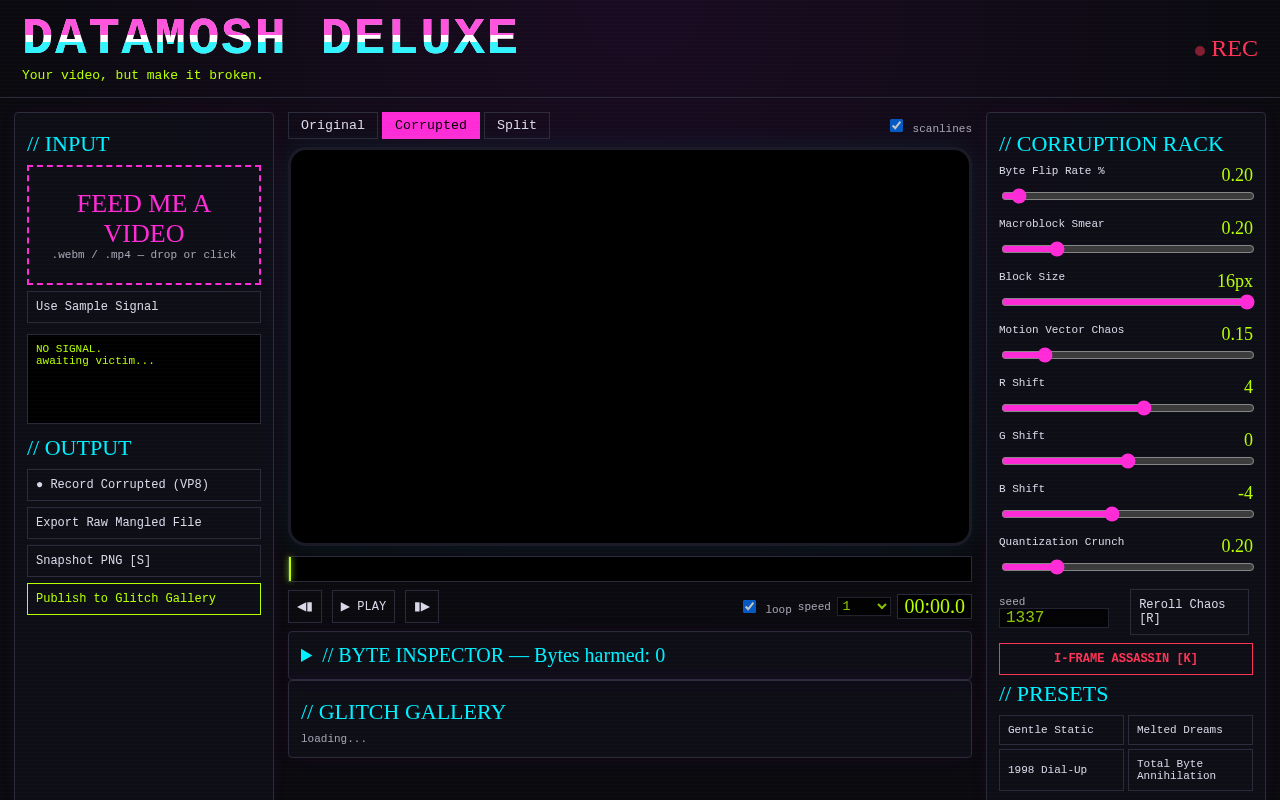
Task: Adjust the B Shift slider
Action: tap(1128, 514)
